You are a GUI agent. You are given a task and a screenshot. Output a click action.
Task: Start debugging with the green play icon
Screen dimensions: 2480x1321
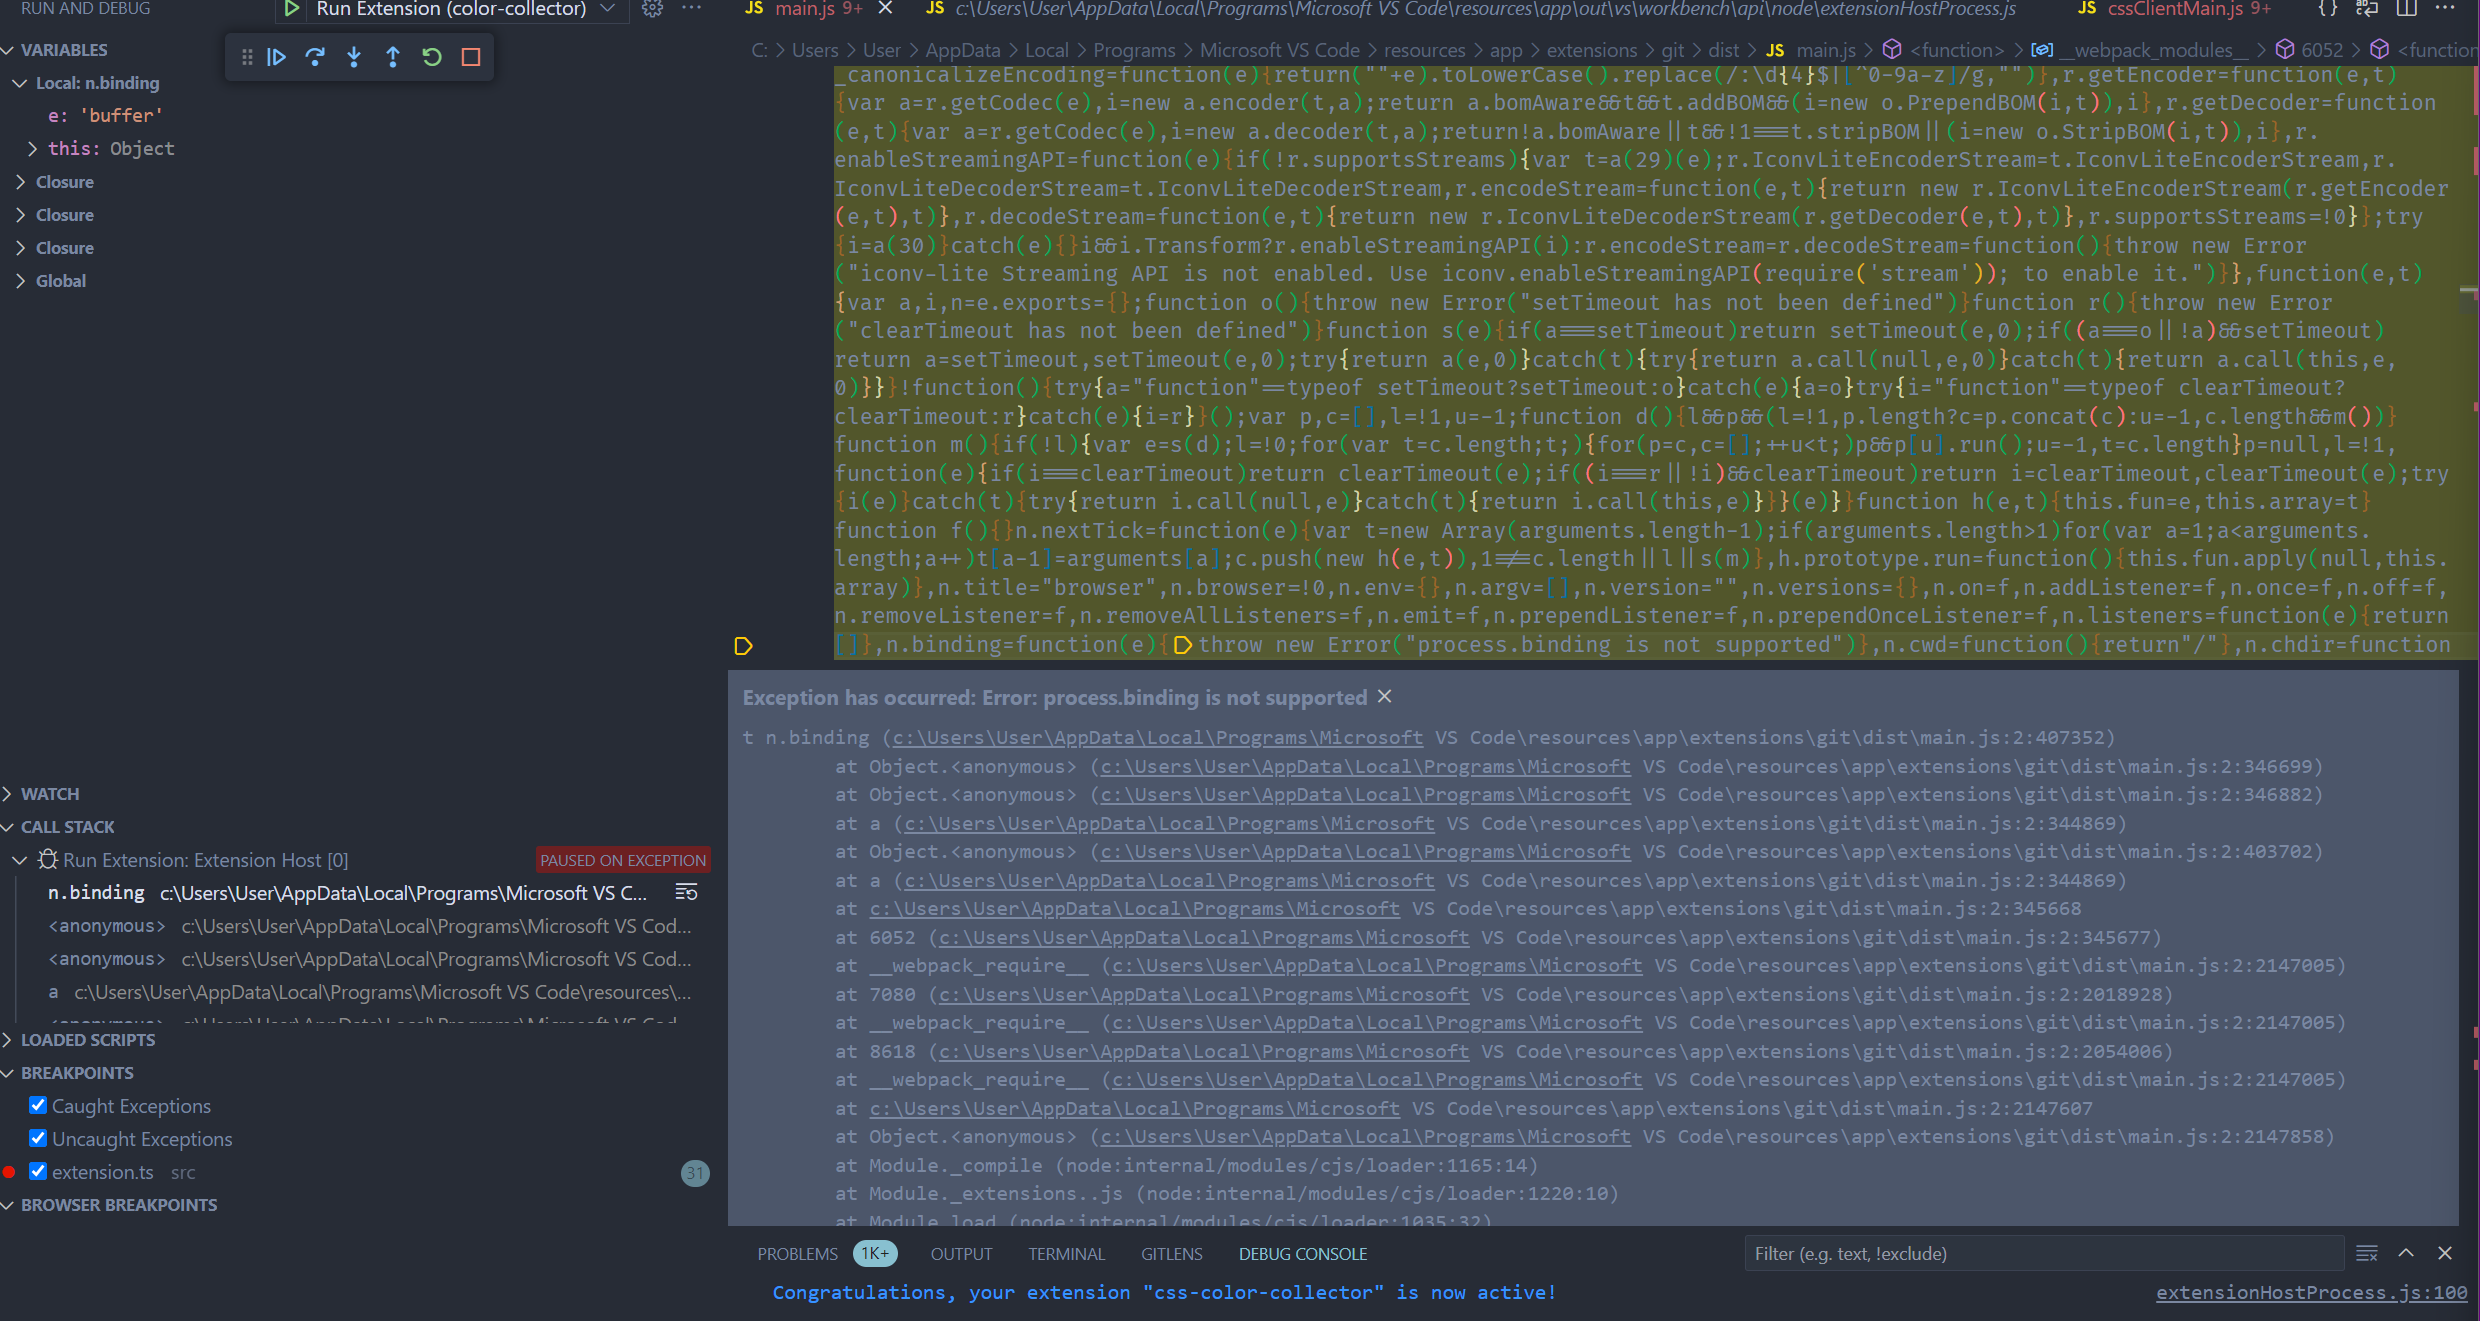pyautogui.click(x=291, y=9)
